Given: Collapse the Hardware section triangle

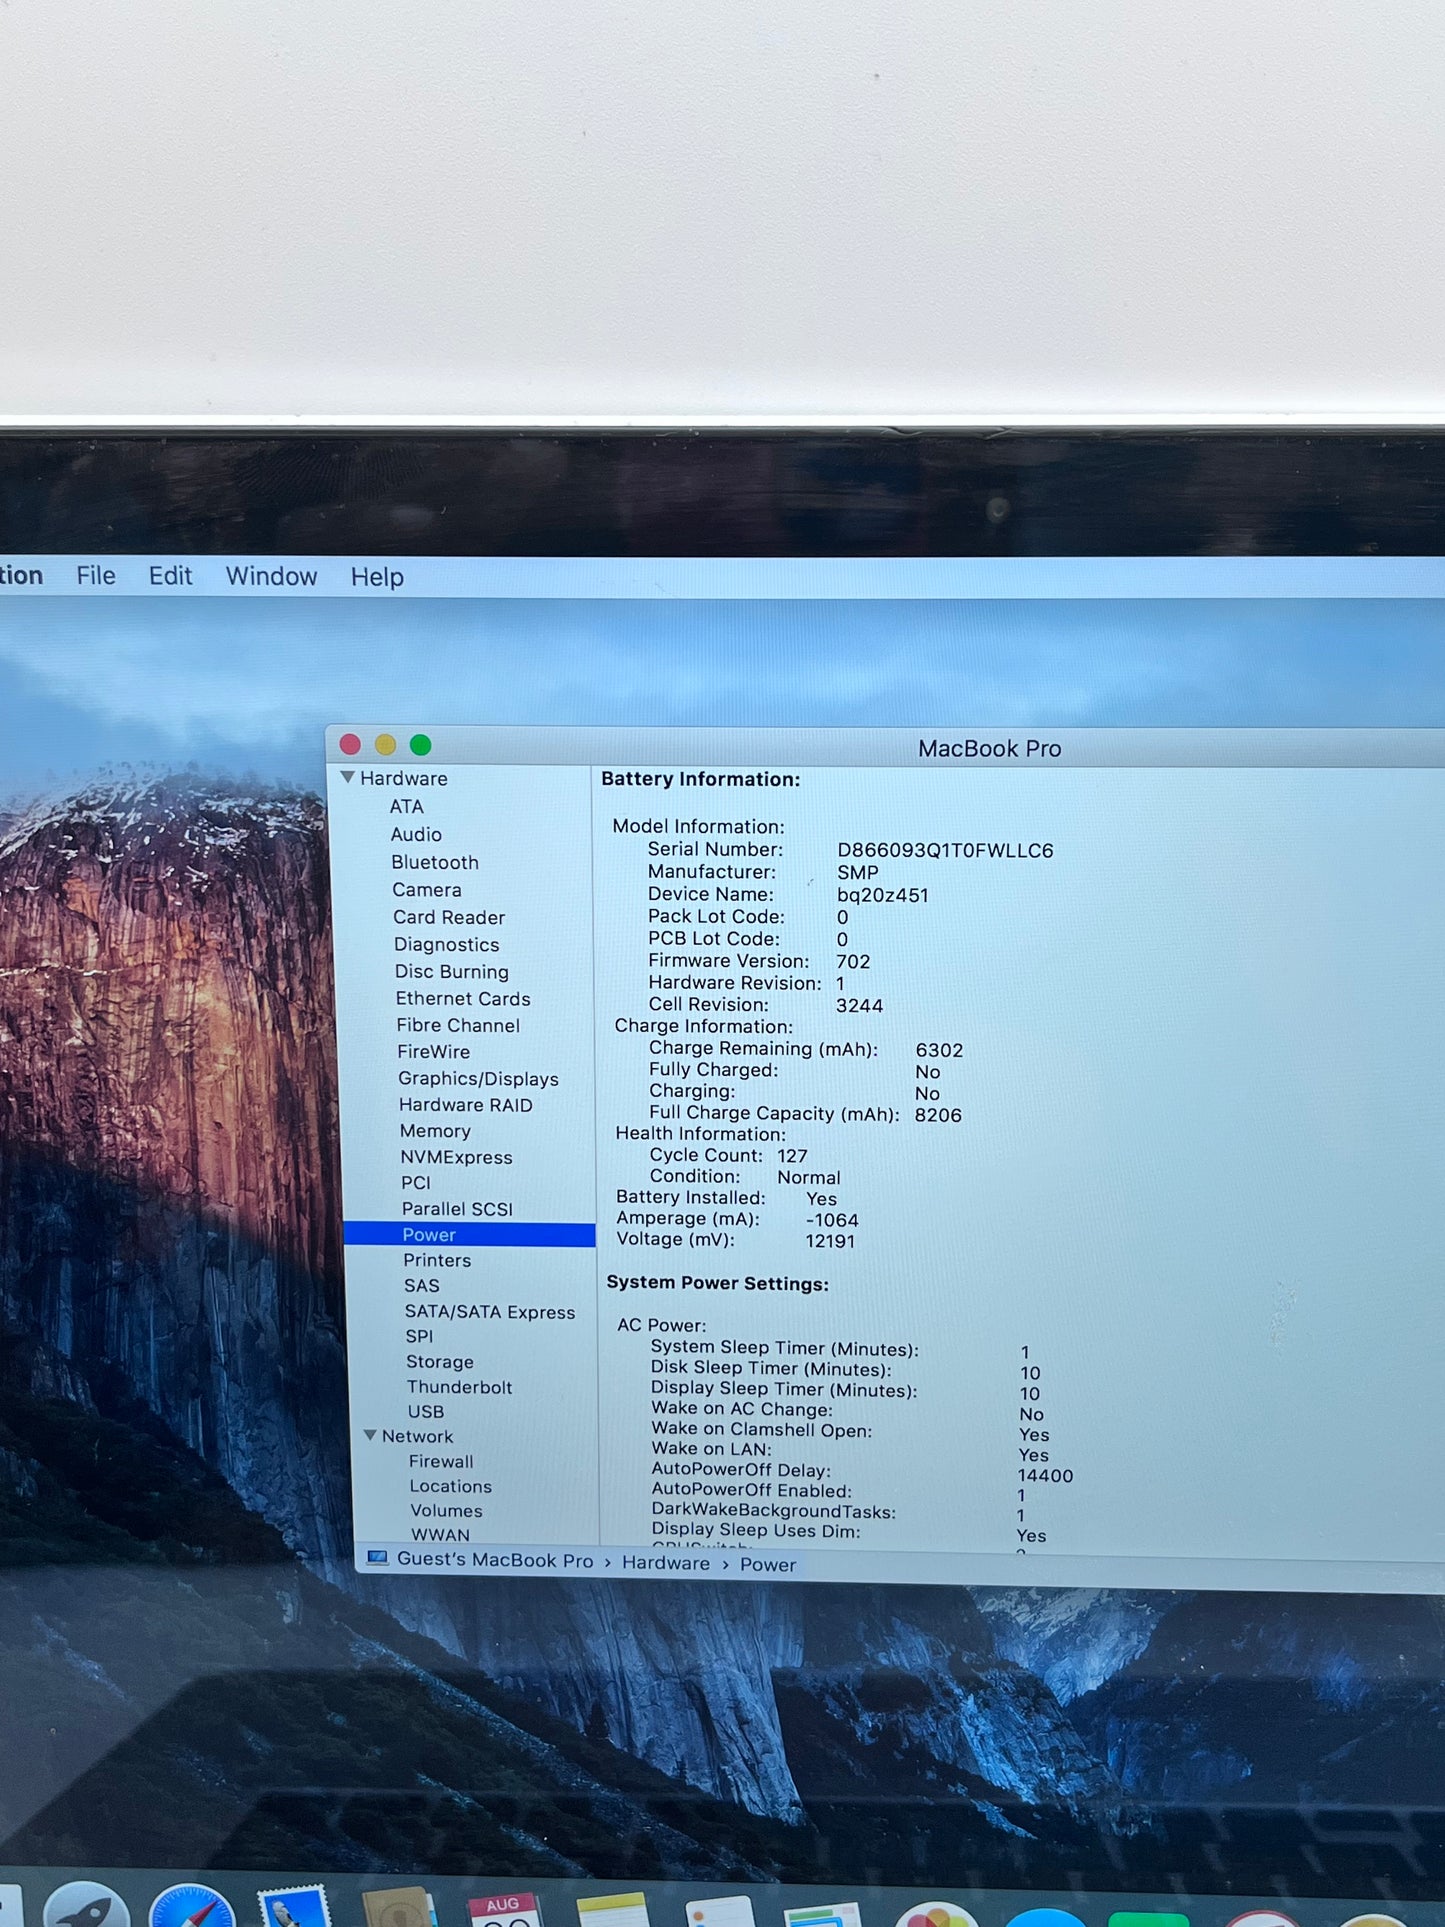Looking at the screenshot, I should [348, 777].
